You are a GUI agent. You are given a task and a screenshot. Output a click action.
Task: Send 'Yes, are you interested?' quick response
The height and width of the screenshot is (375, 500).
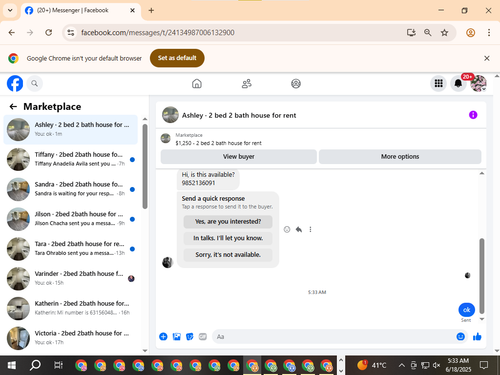tap(228, 221)
